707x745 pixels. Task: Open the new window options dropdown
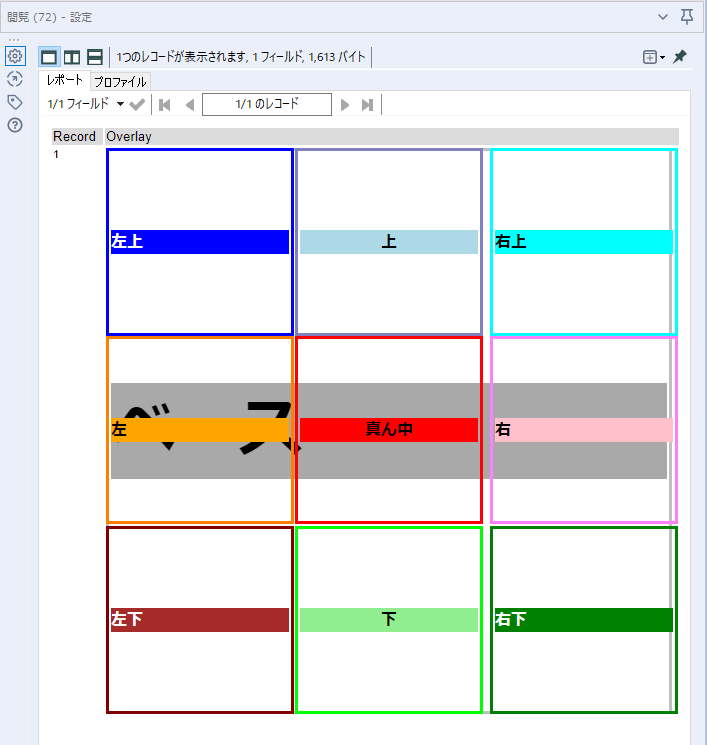(x=654, y=57)
